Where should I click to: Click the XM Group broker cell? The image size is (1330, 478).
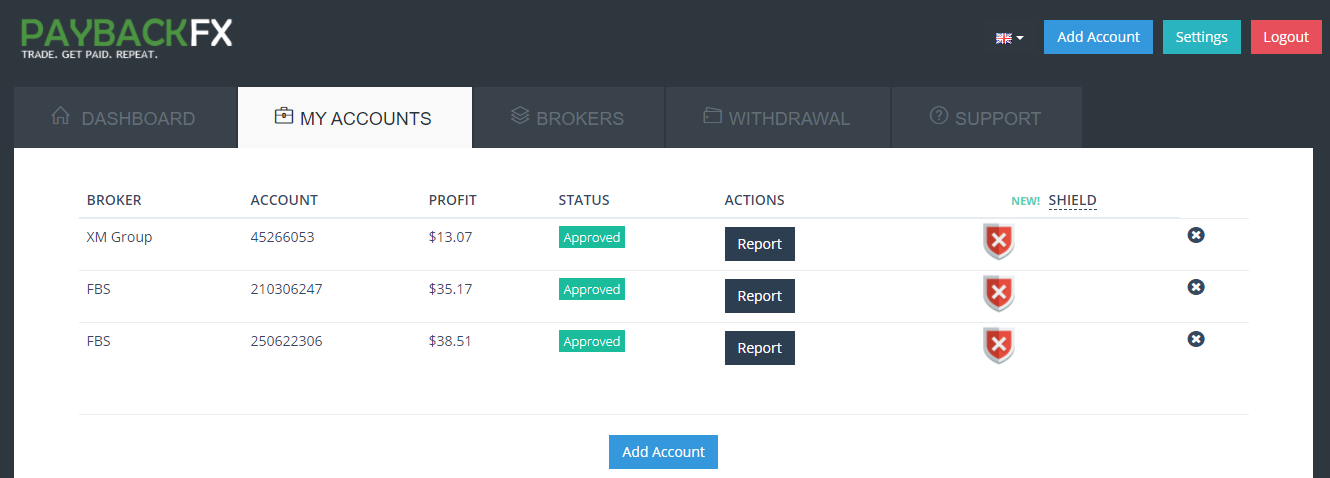[120, 238]
